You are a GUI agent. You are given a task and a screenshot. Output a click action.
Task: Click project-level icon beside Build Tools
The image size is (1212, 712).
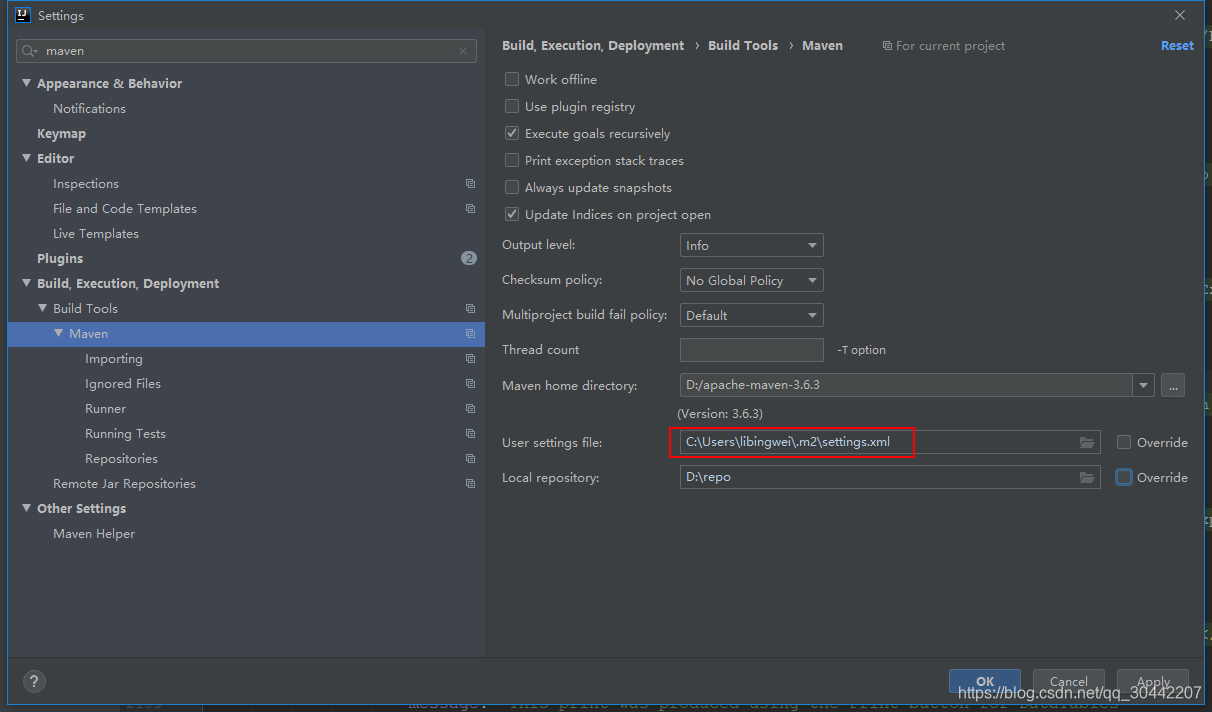click(470, 309)
